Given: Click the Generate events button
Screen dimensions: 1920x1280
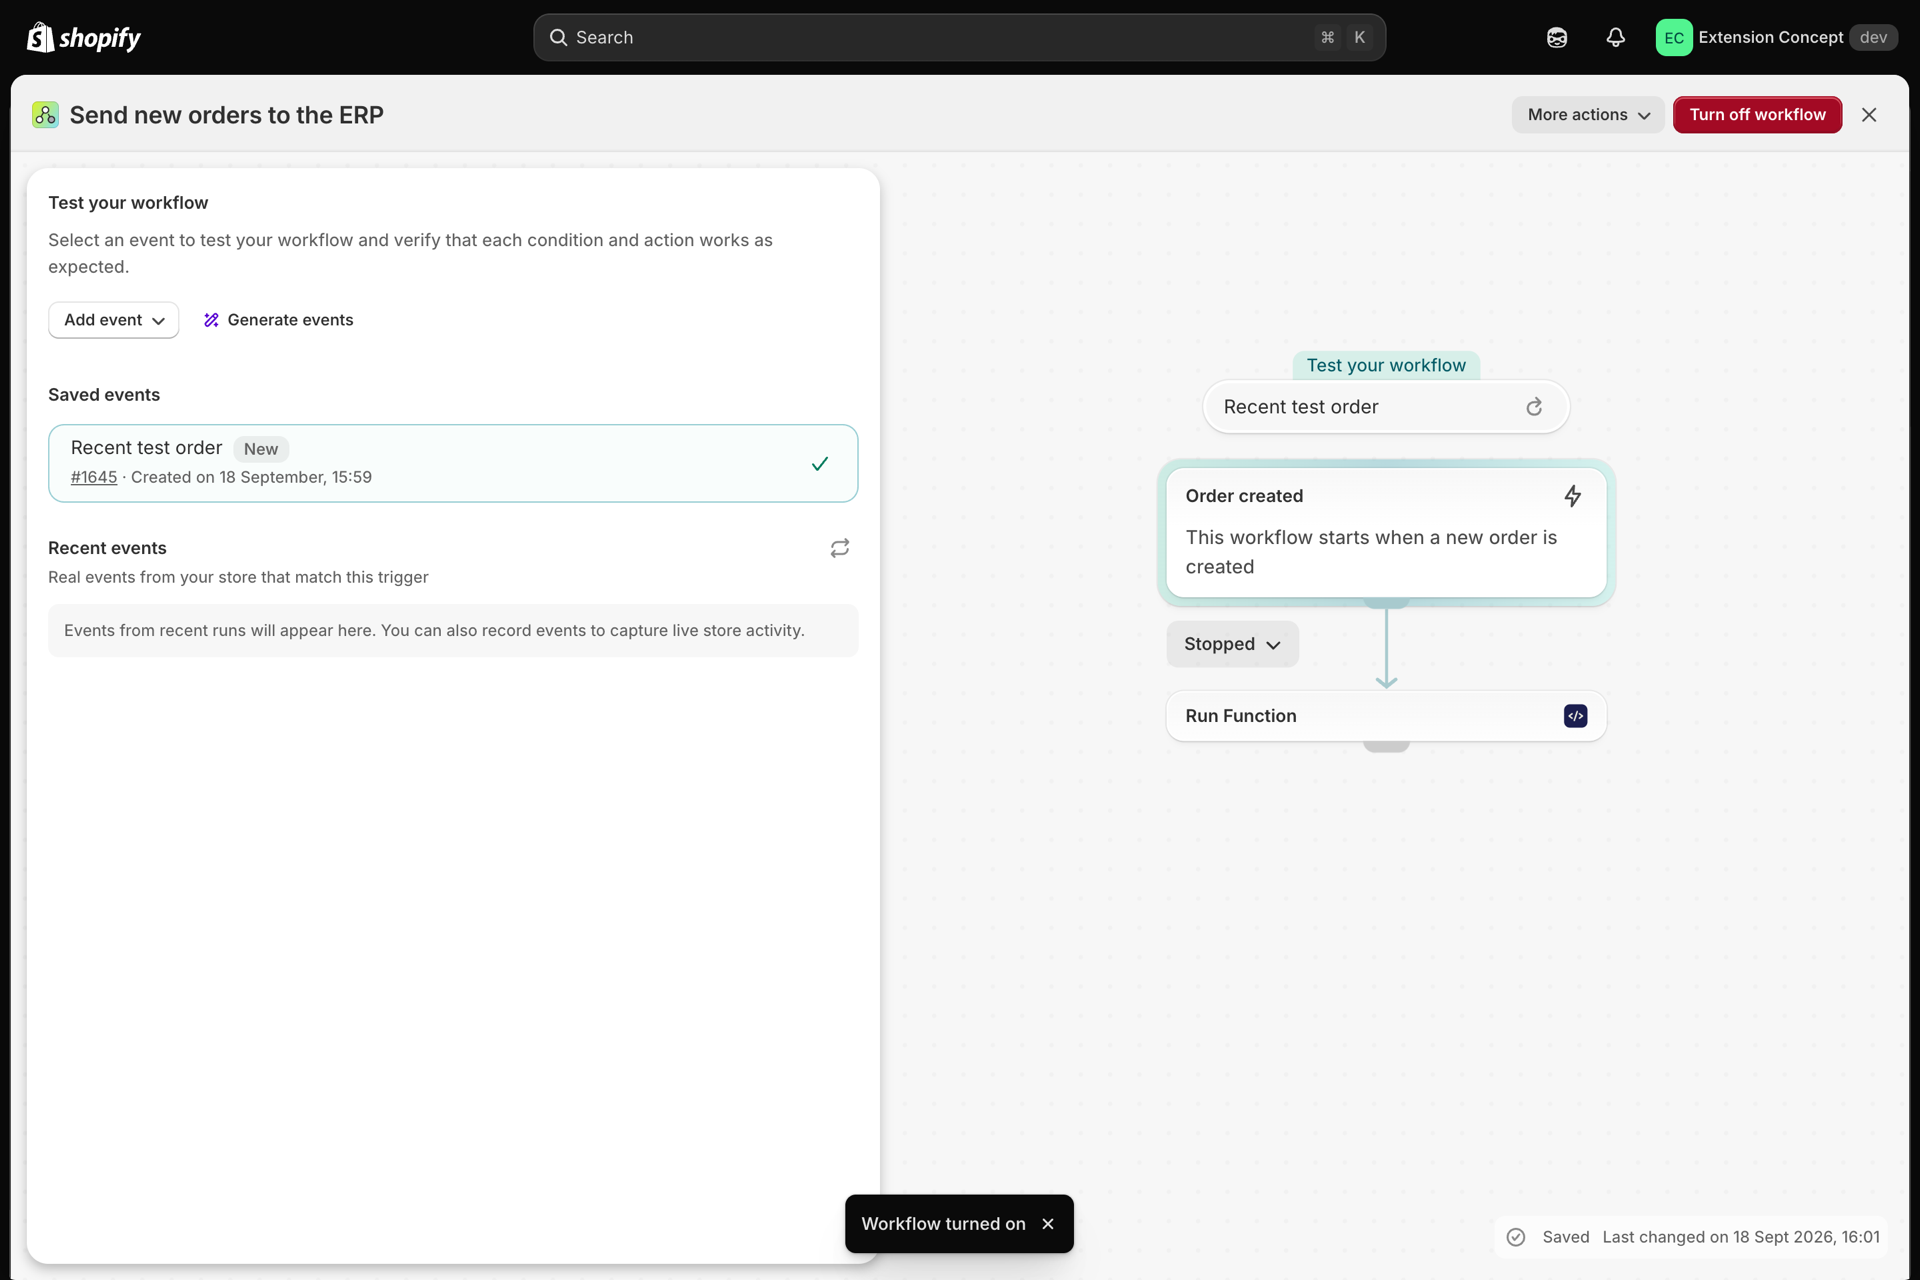Looking at the screenshot, I should 278,320.
